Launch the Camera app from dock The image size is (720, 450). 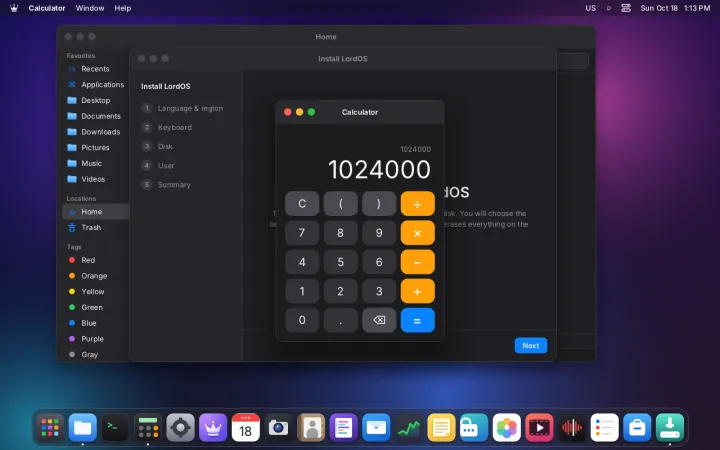tap(278, 428)
